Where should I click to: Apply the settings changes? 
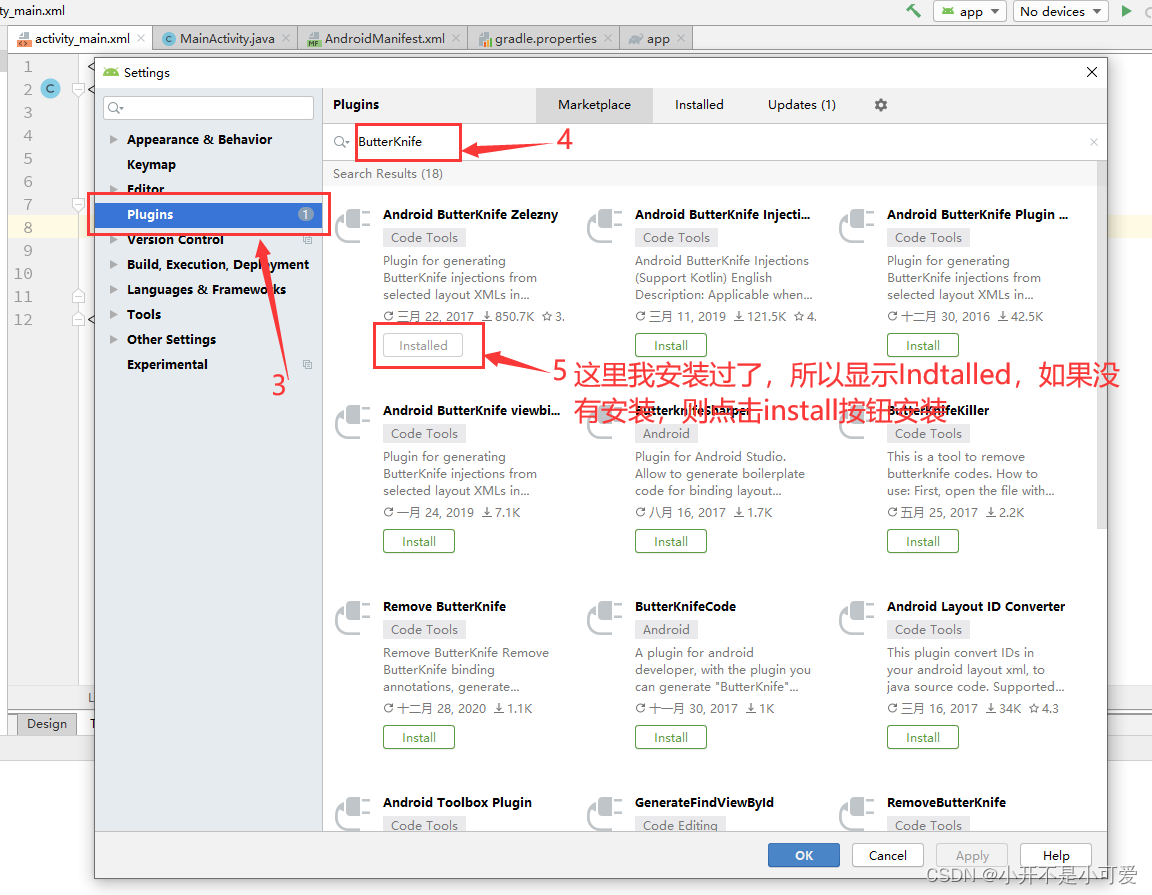click(x=971, y=855)
